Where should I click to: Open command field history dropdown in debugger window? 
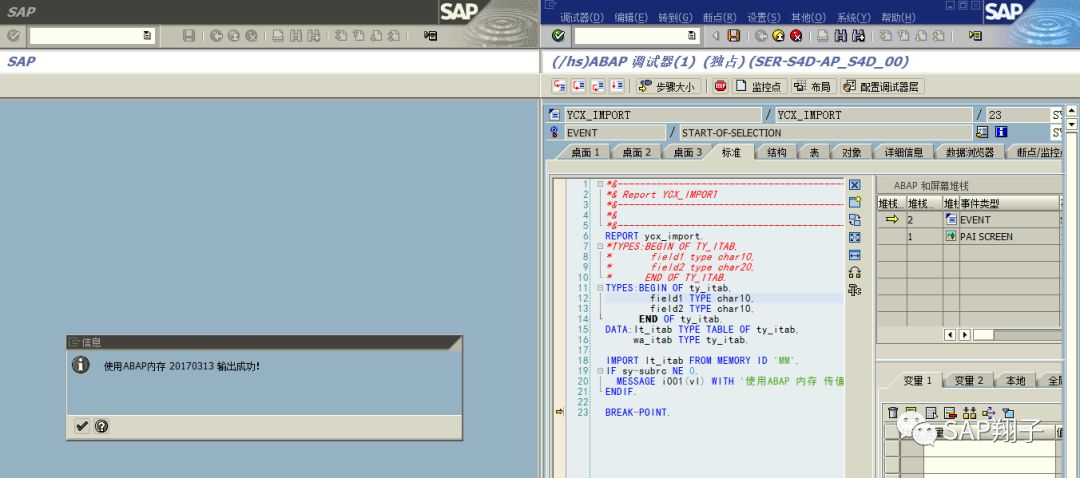[692, 36]
